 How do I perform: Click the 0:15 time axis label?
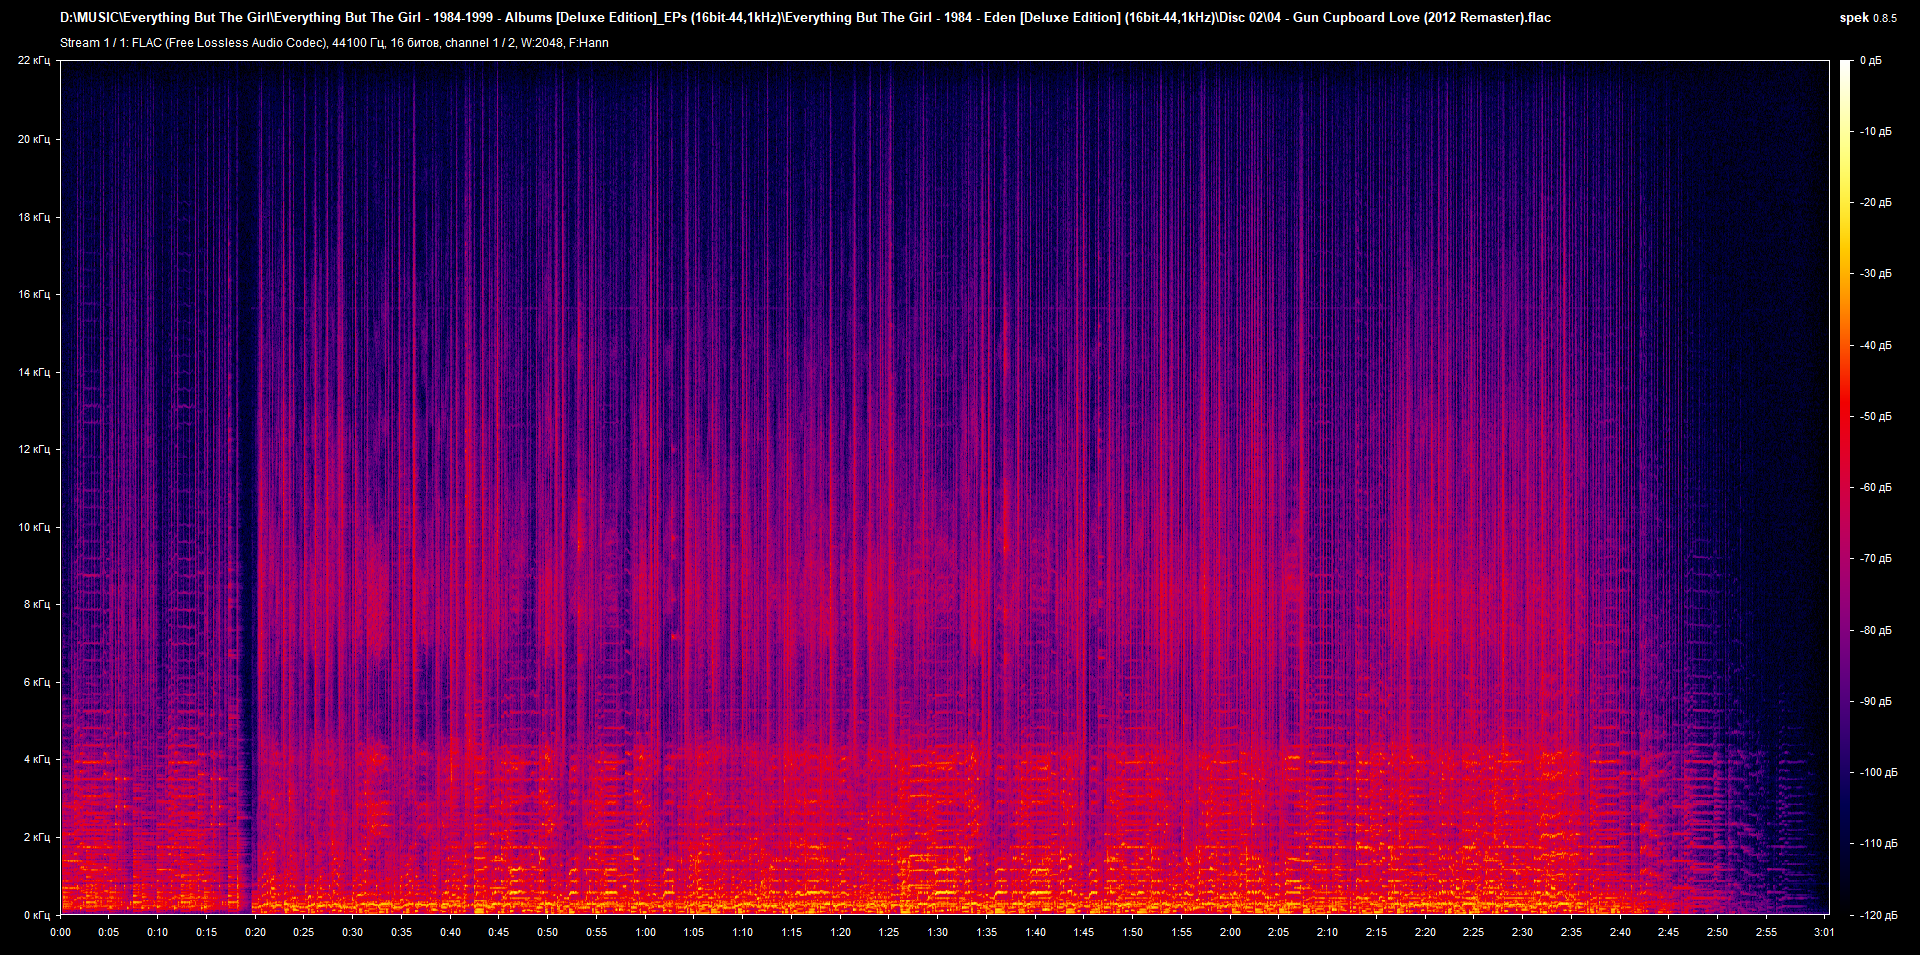pos(206,933)
